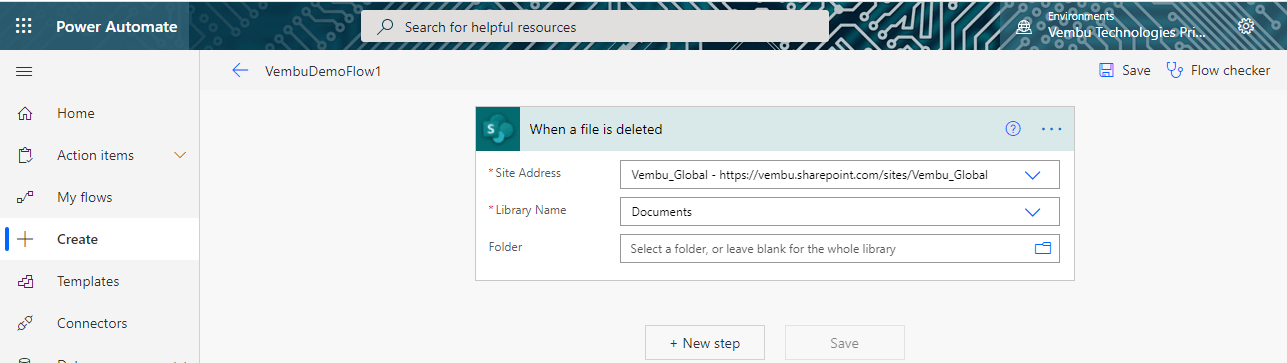Click Vembu Technologies environment name
The image size is (1287, 363).
coord(1126,33)
